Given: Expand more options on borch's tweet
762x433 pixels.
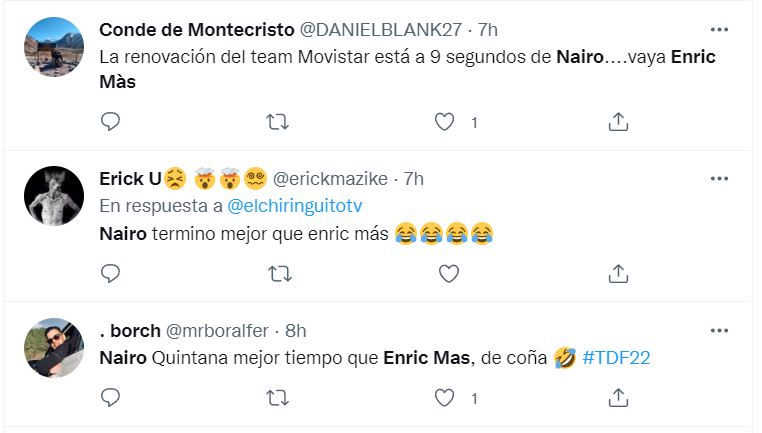Looking at the screenshot, I should 719,328.
